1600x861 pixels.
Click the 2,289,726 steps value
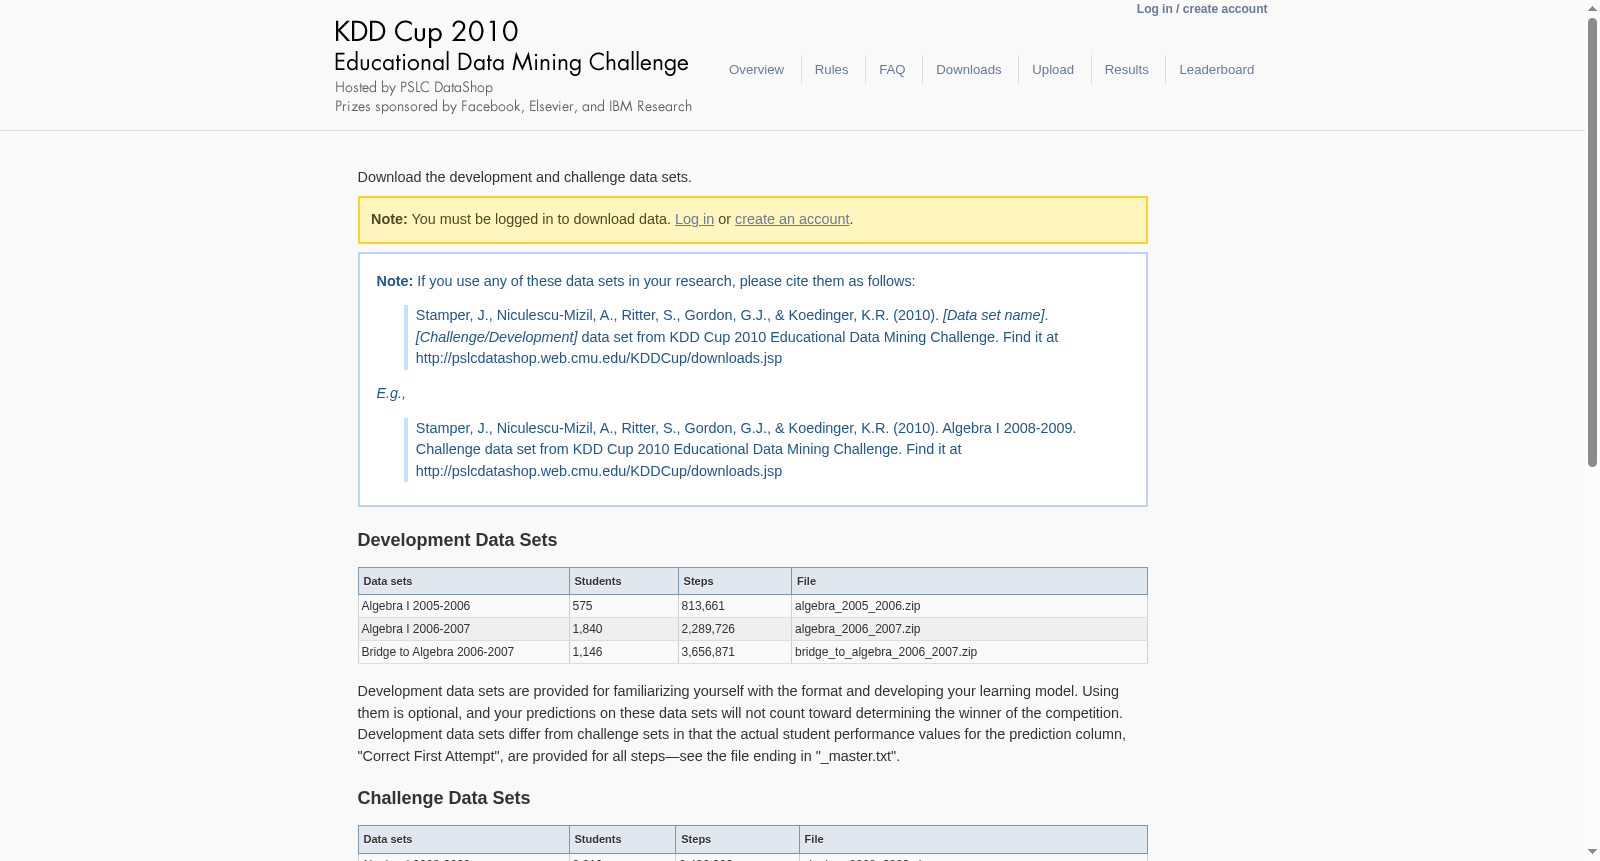point(708,629)
